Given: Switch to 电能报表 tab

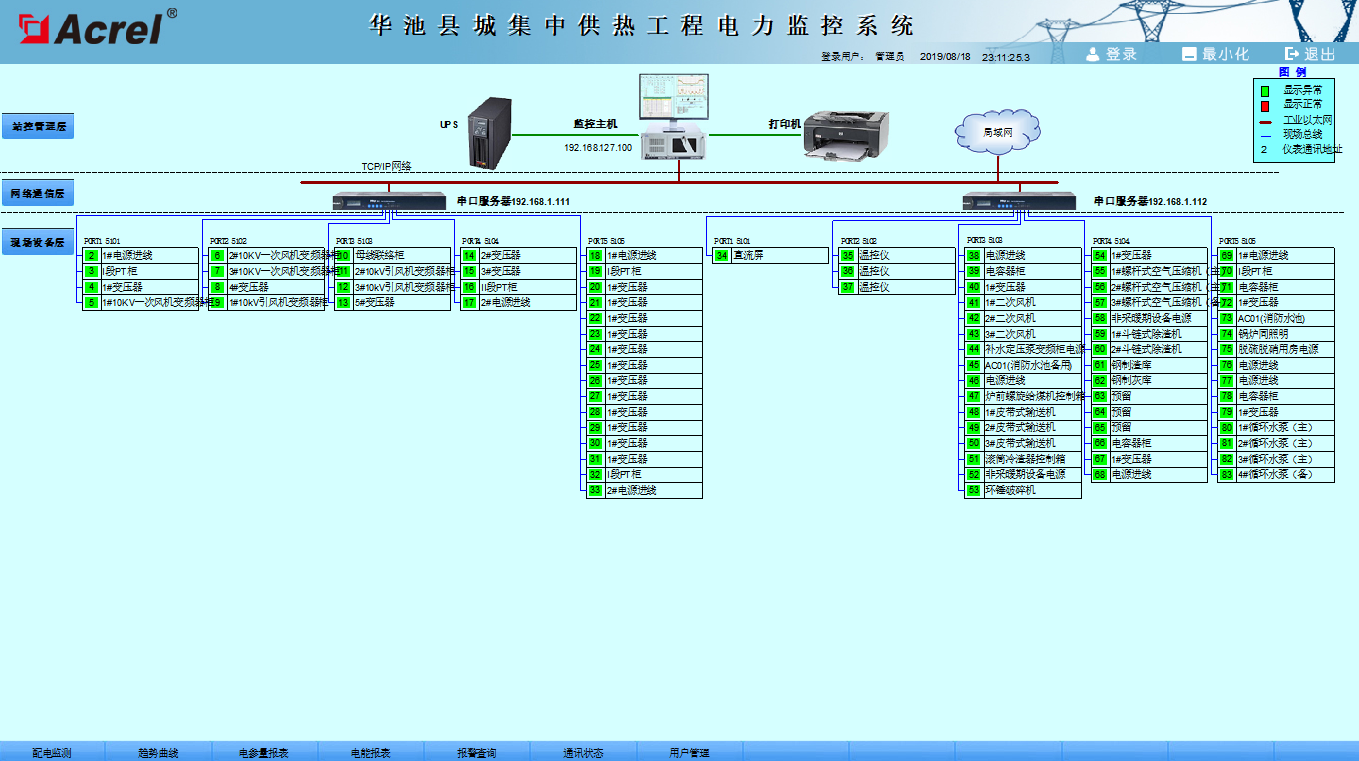Looking at the screenshot, I should coord(370,753).
